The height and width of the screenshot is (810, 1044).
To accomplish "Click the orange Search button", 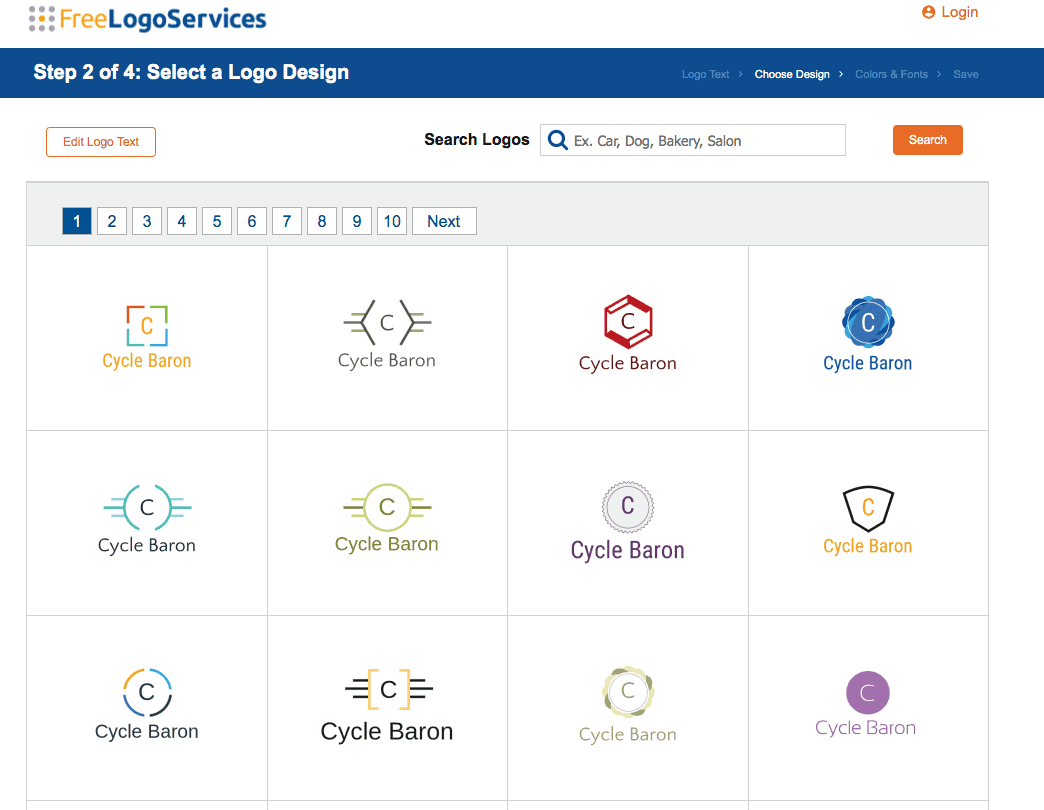I will click(x=927, y=140).
